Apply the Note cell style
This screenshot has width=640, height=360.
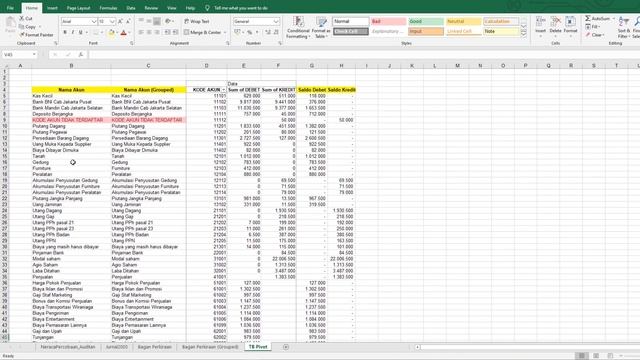(x=501, y=31)
